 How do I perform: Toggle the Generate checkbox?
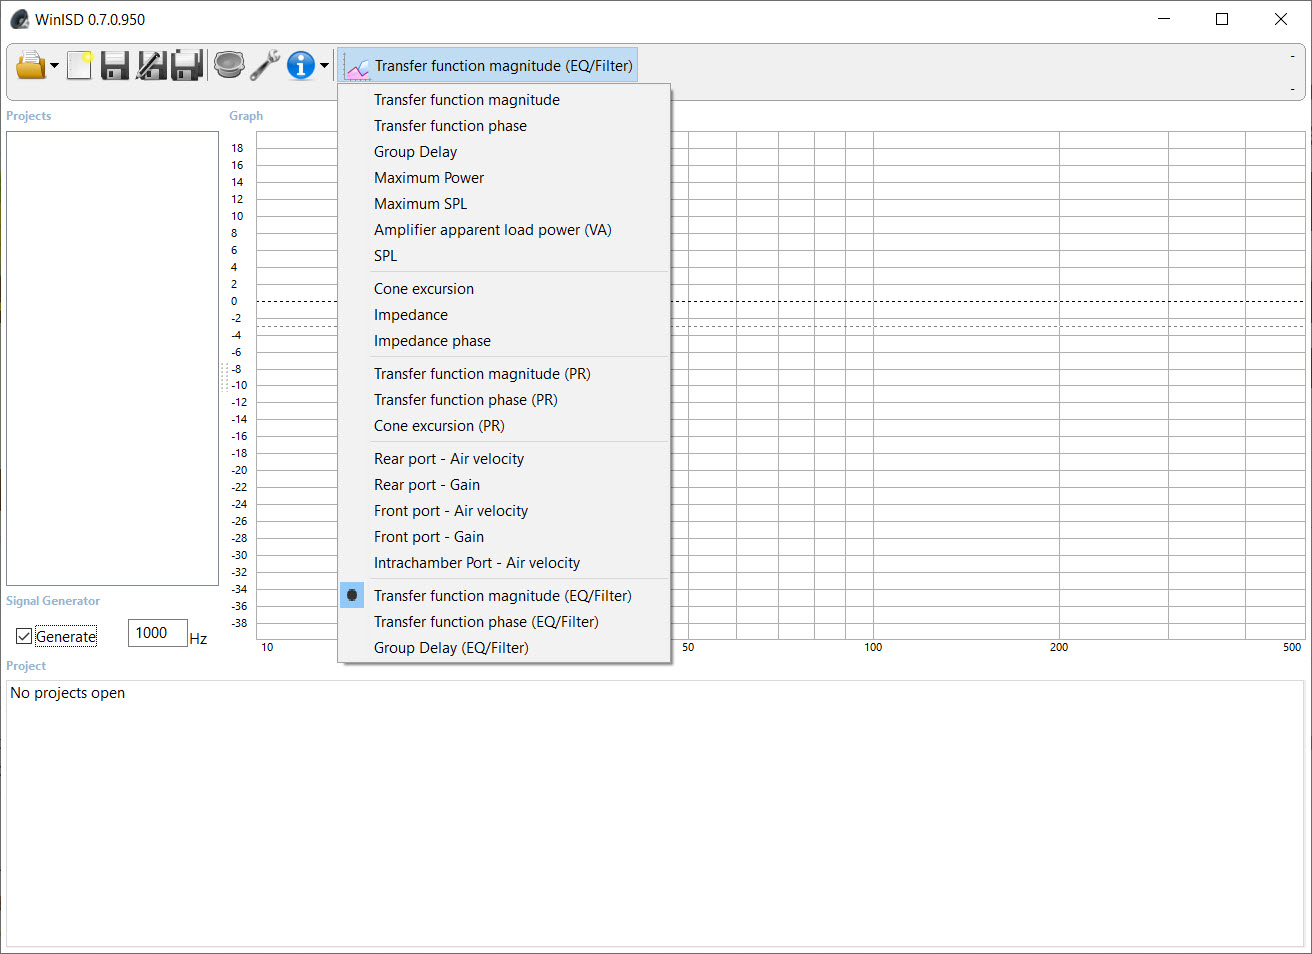tap(24, 636)
